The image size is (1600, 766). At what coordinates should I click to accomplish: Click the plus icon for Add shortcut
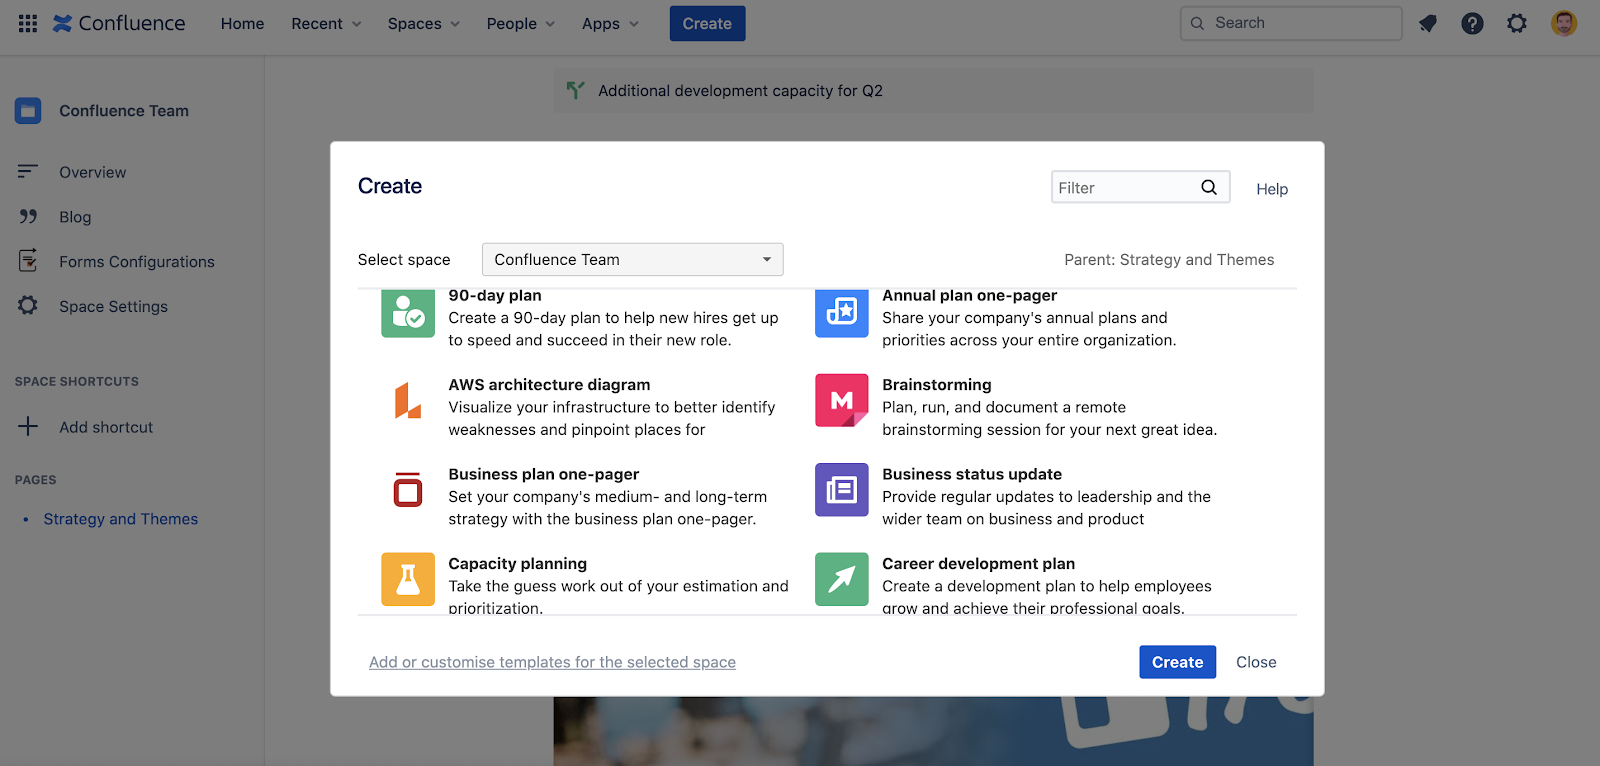tap(28, 427)
